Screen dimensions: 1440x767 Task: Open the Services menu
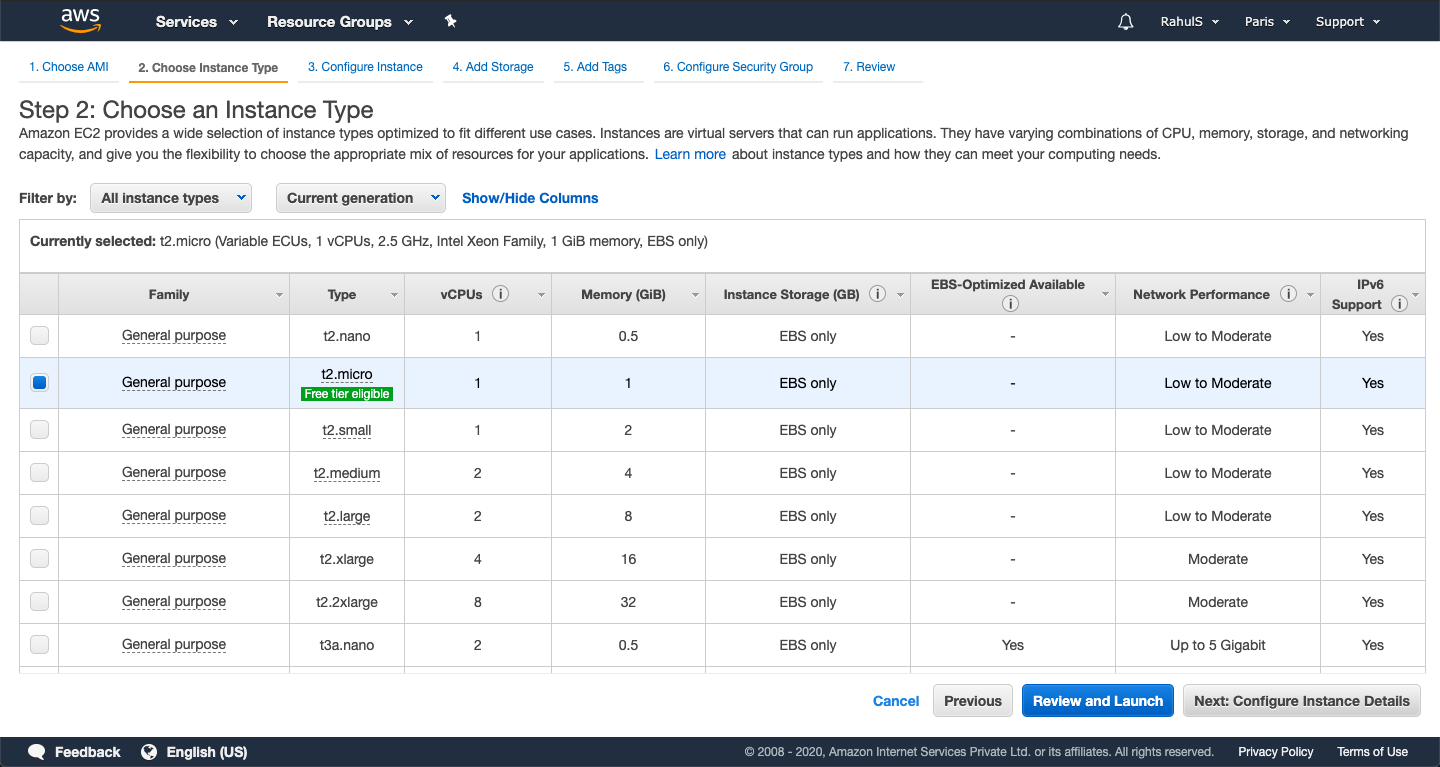click(x=196, y=22)
